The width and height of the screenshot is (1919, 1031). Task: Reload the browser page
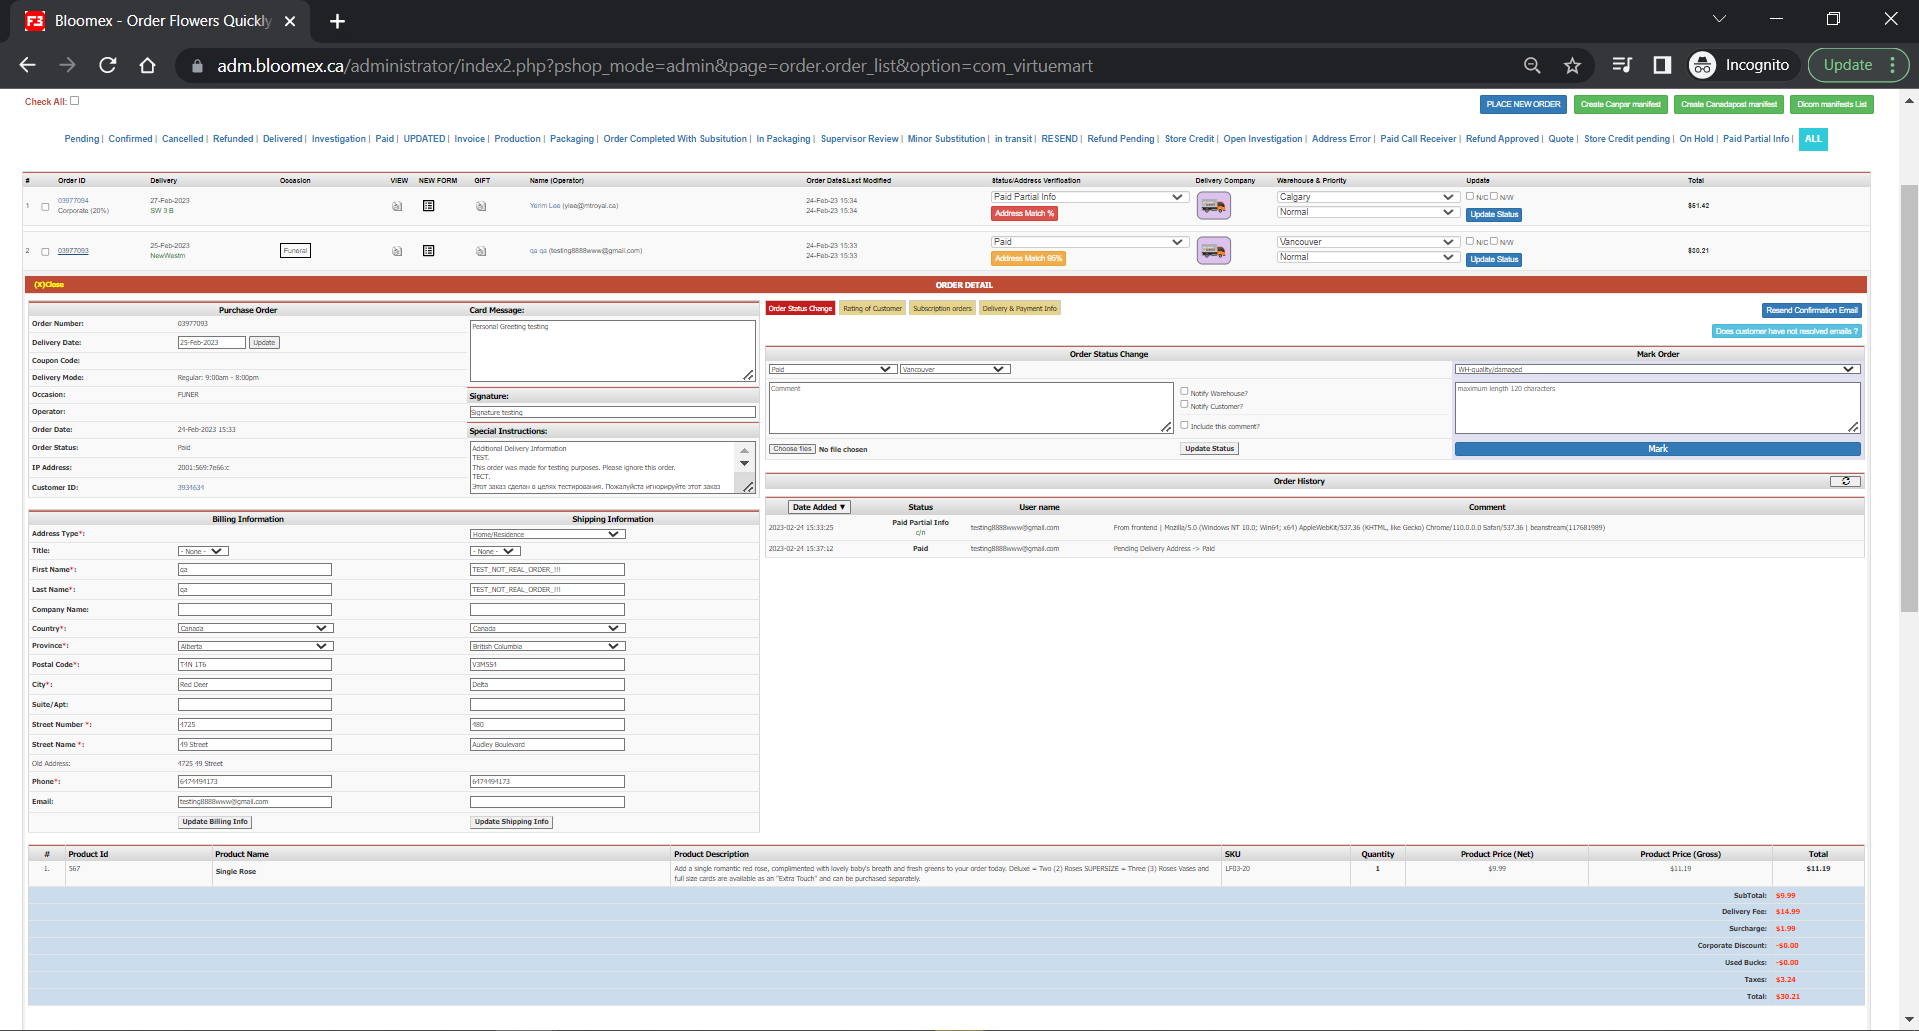tap(108, 65)
